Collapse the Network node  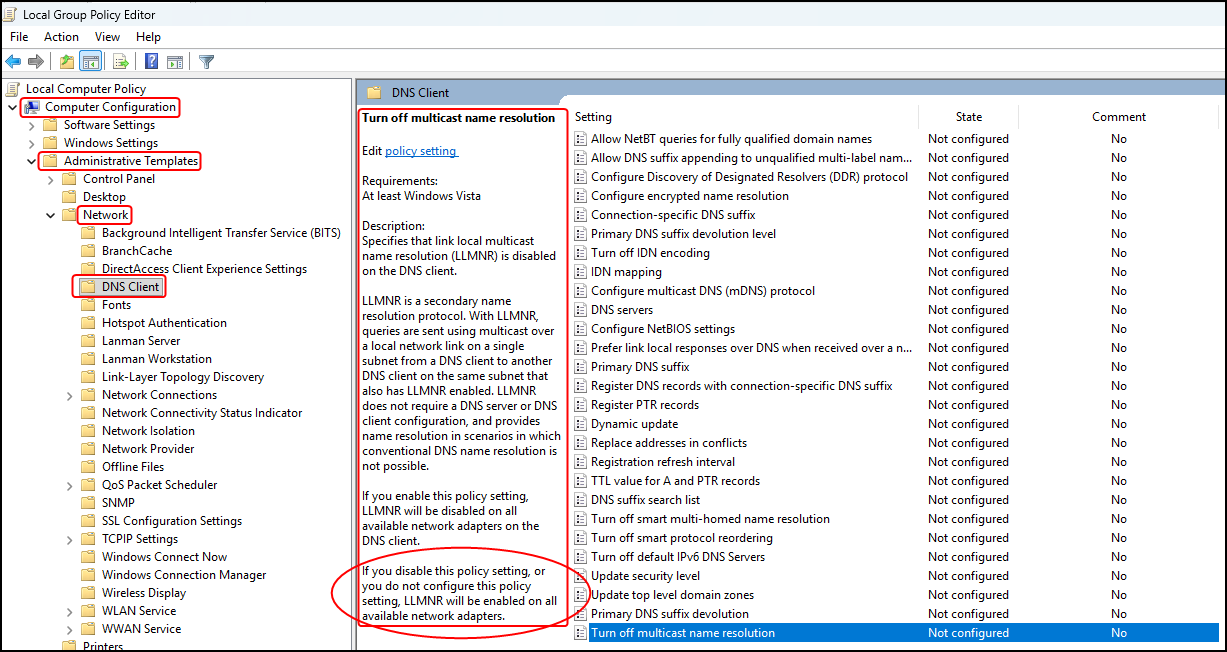click(50, 215)
